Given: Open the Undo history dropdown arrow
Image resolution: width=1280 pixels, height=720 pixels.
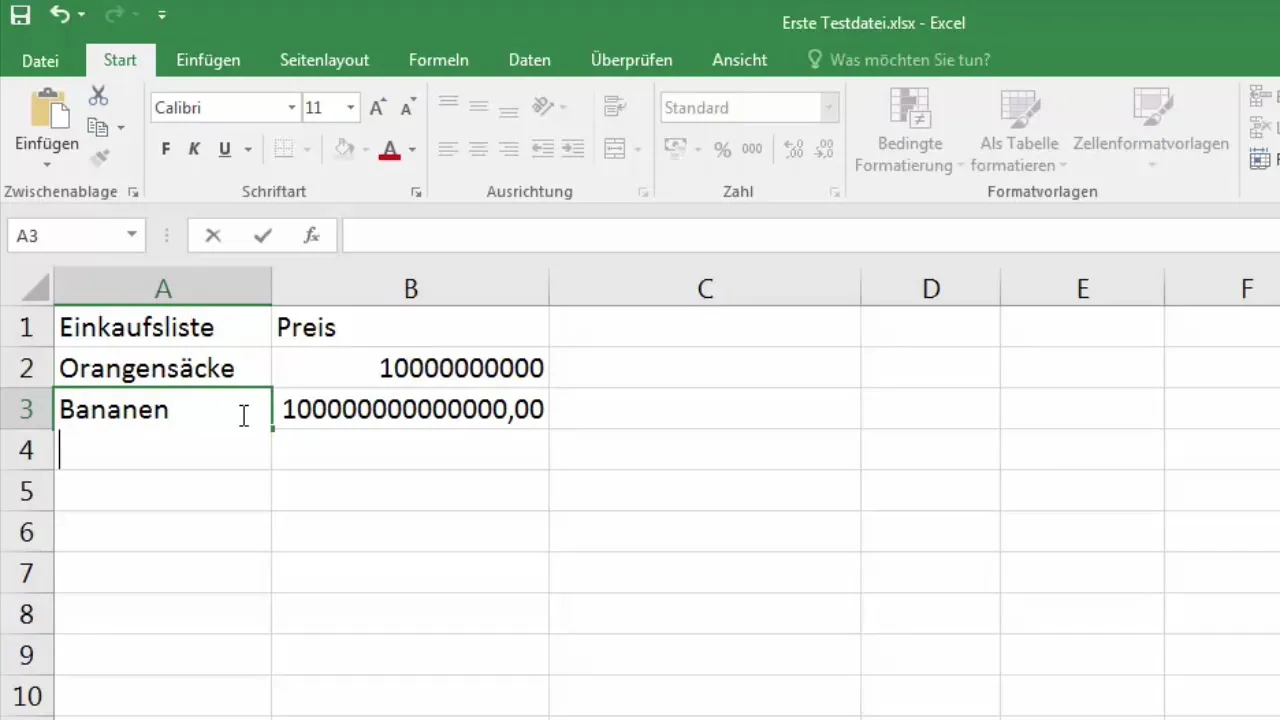Looking at the screenshot, I should [82, 16].
